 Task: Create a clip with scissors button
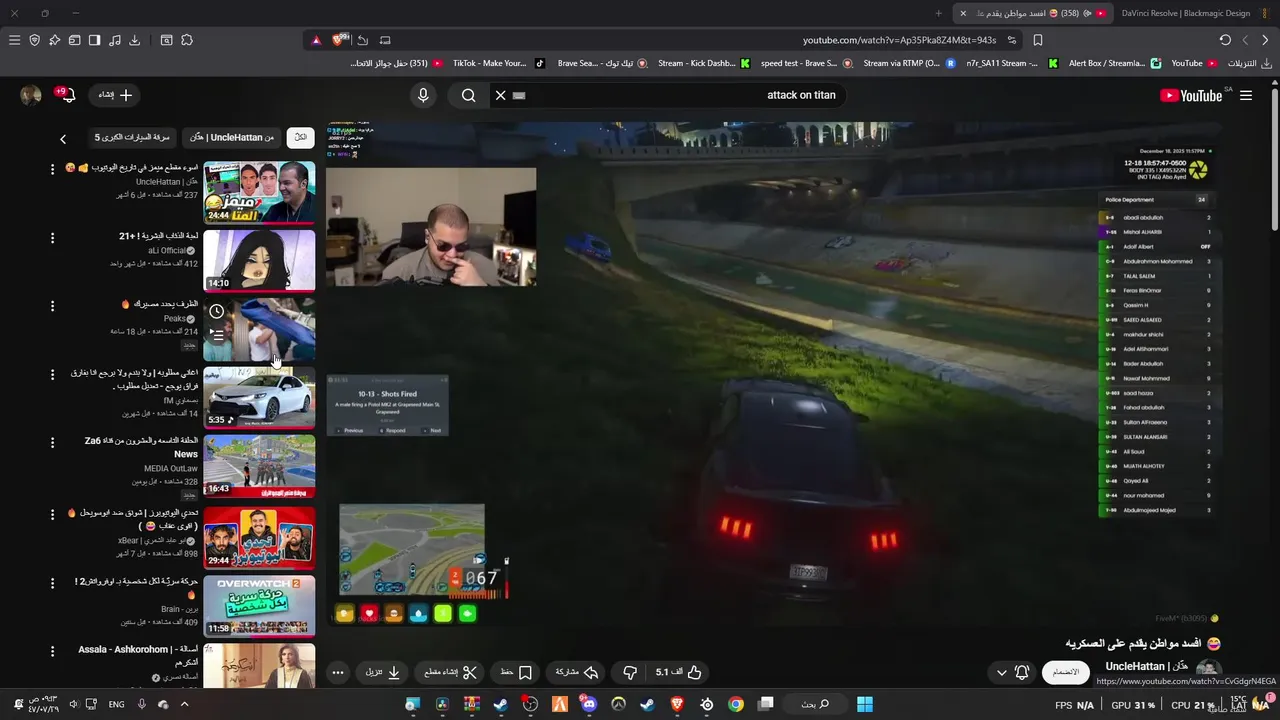tap(451, 672)
